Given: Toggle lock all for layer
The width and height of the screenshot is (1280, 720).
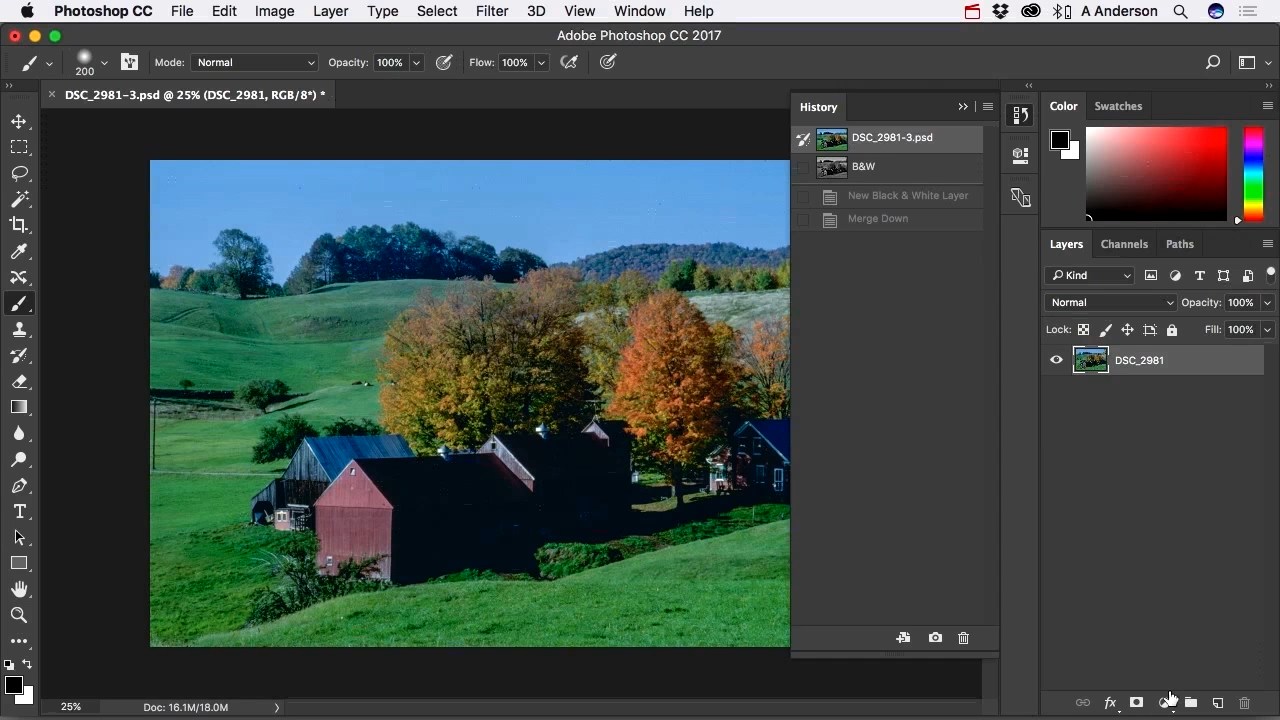Looking at the screenshot, I should tap(1172, 330).
